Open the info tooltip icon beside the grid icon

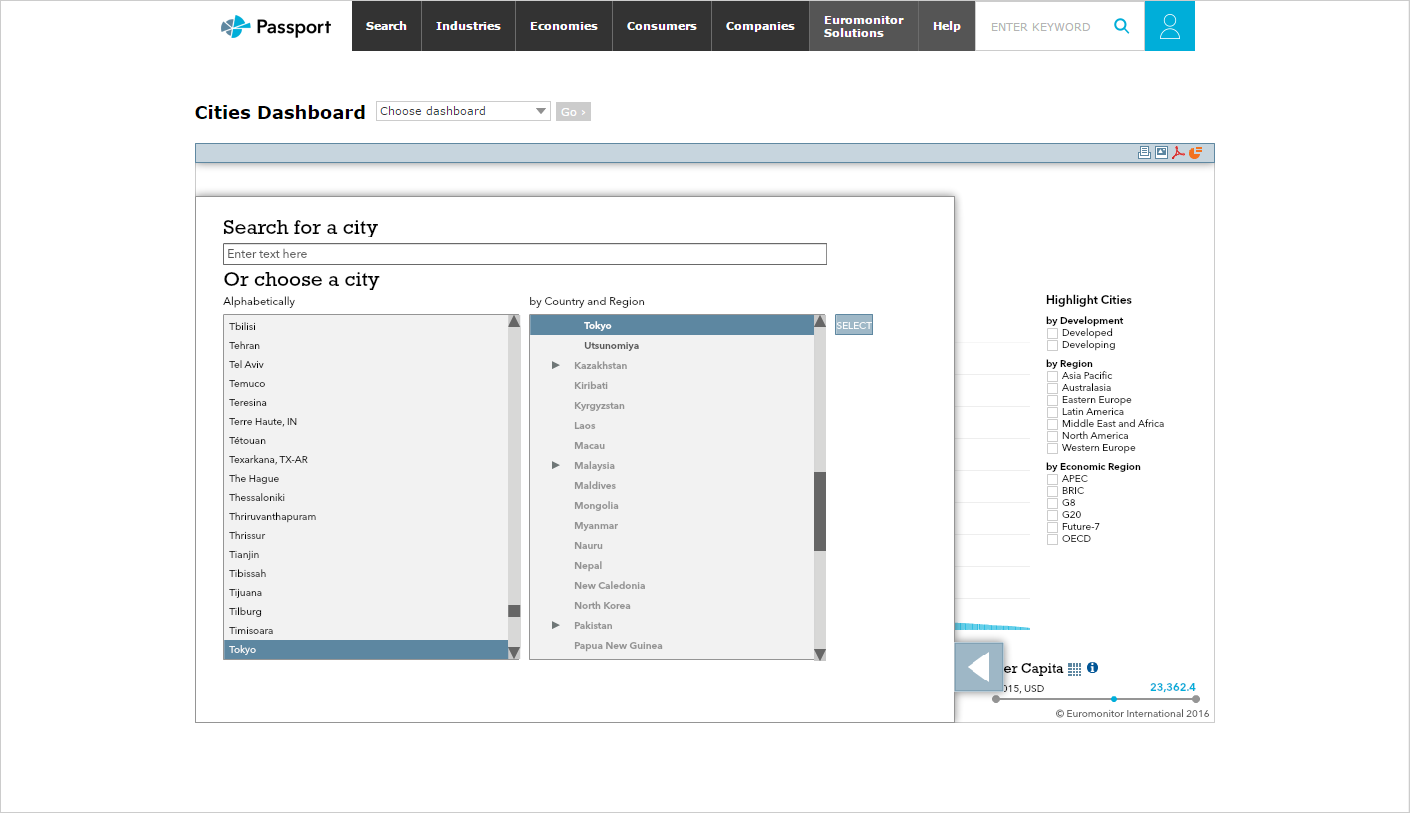coord(1091,668)
